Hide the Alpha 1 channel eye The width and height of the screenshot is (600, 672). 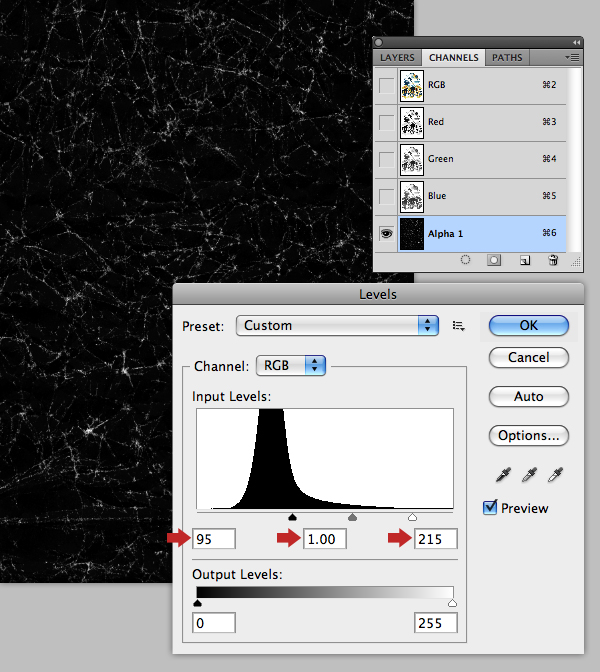click(x=387, y=234)
